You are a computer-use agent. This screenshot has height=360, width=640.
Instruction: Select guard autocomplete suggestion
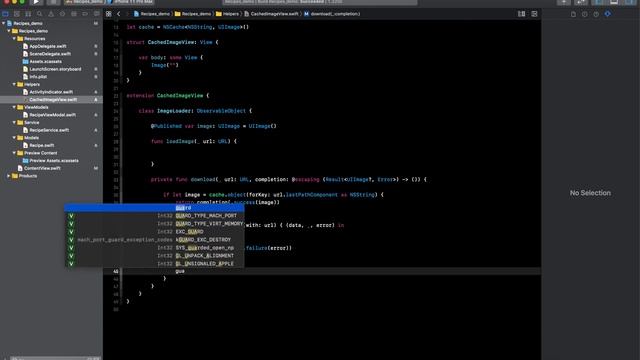tap(154, 208)
